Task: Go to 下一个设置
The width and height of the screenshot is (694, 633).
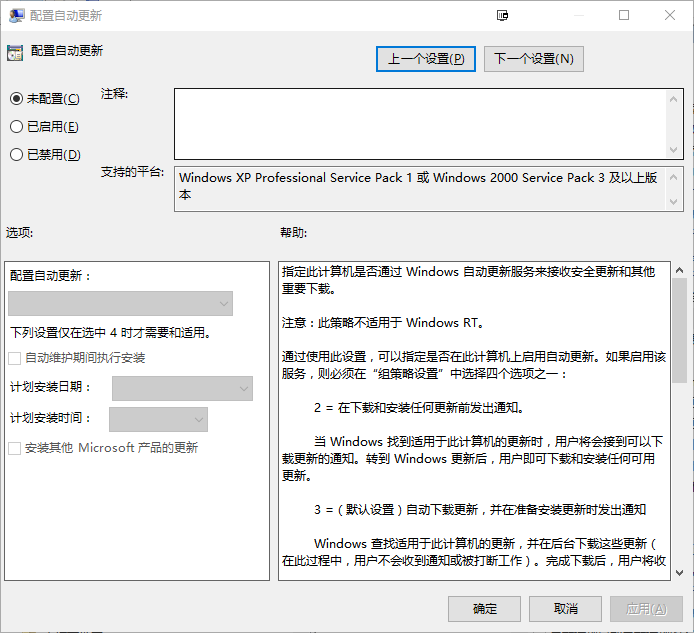Action: 534,59
